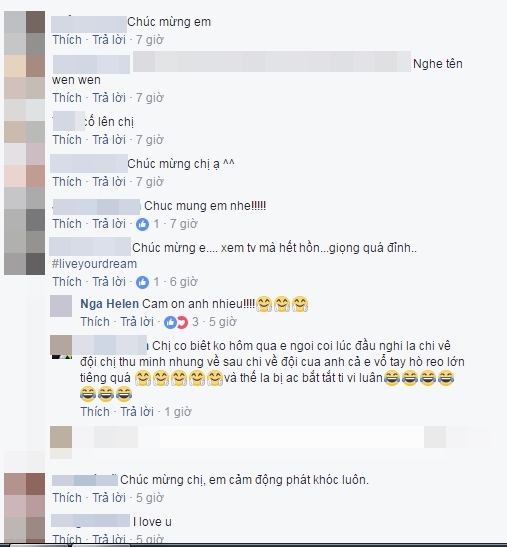Click the #liveyourdream hashtag
The image size is (507, 547).
[94, 264]
